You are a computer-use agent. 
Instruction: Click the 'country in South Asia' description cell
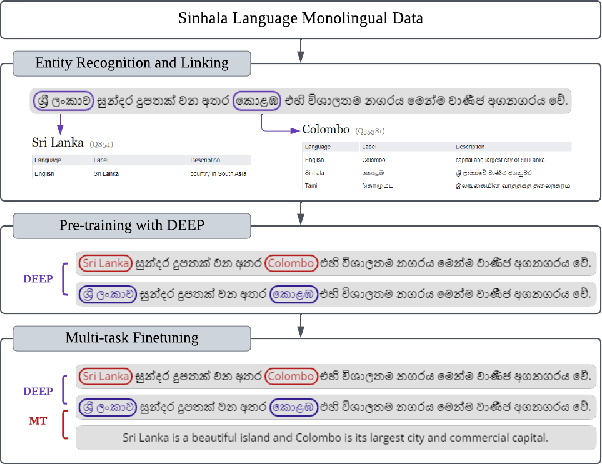tap(218, 174)
